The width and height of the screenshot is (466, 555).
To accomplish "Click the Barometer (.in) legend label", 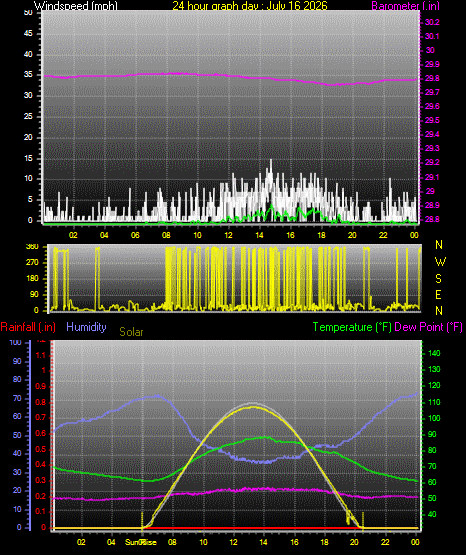I will (x=405, y=6).
